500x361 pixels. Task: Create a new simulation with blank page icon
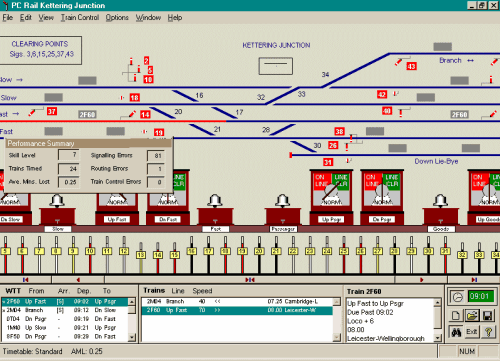pos(456,315)
